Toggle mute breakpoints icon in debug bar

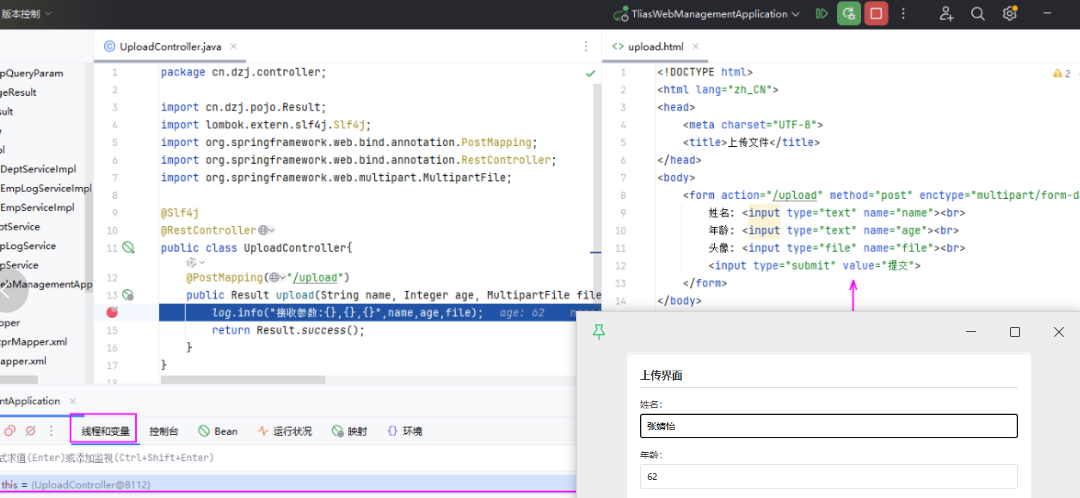tap(31, 431)
